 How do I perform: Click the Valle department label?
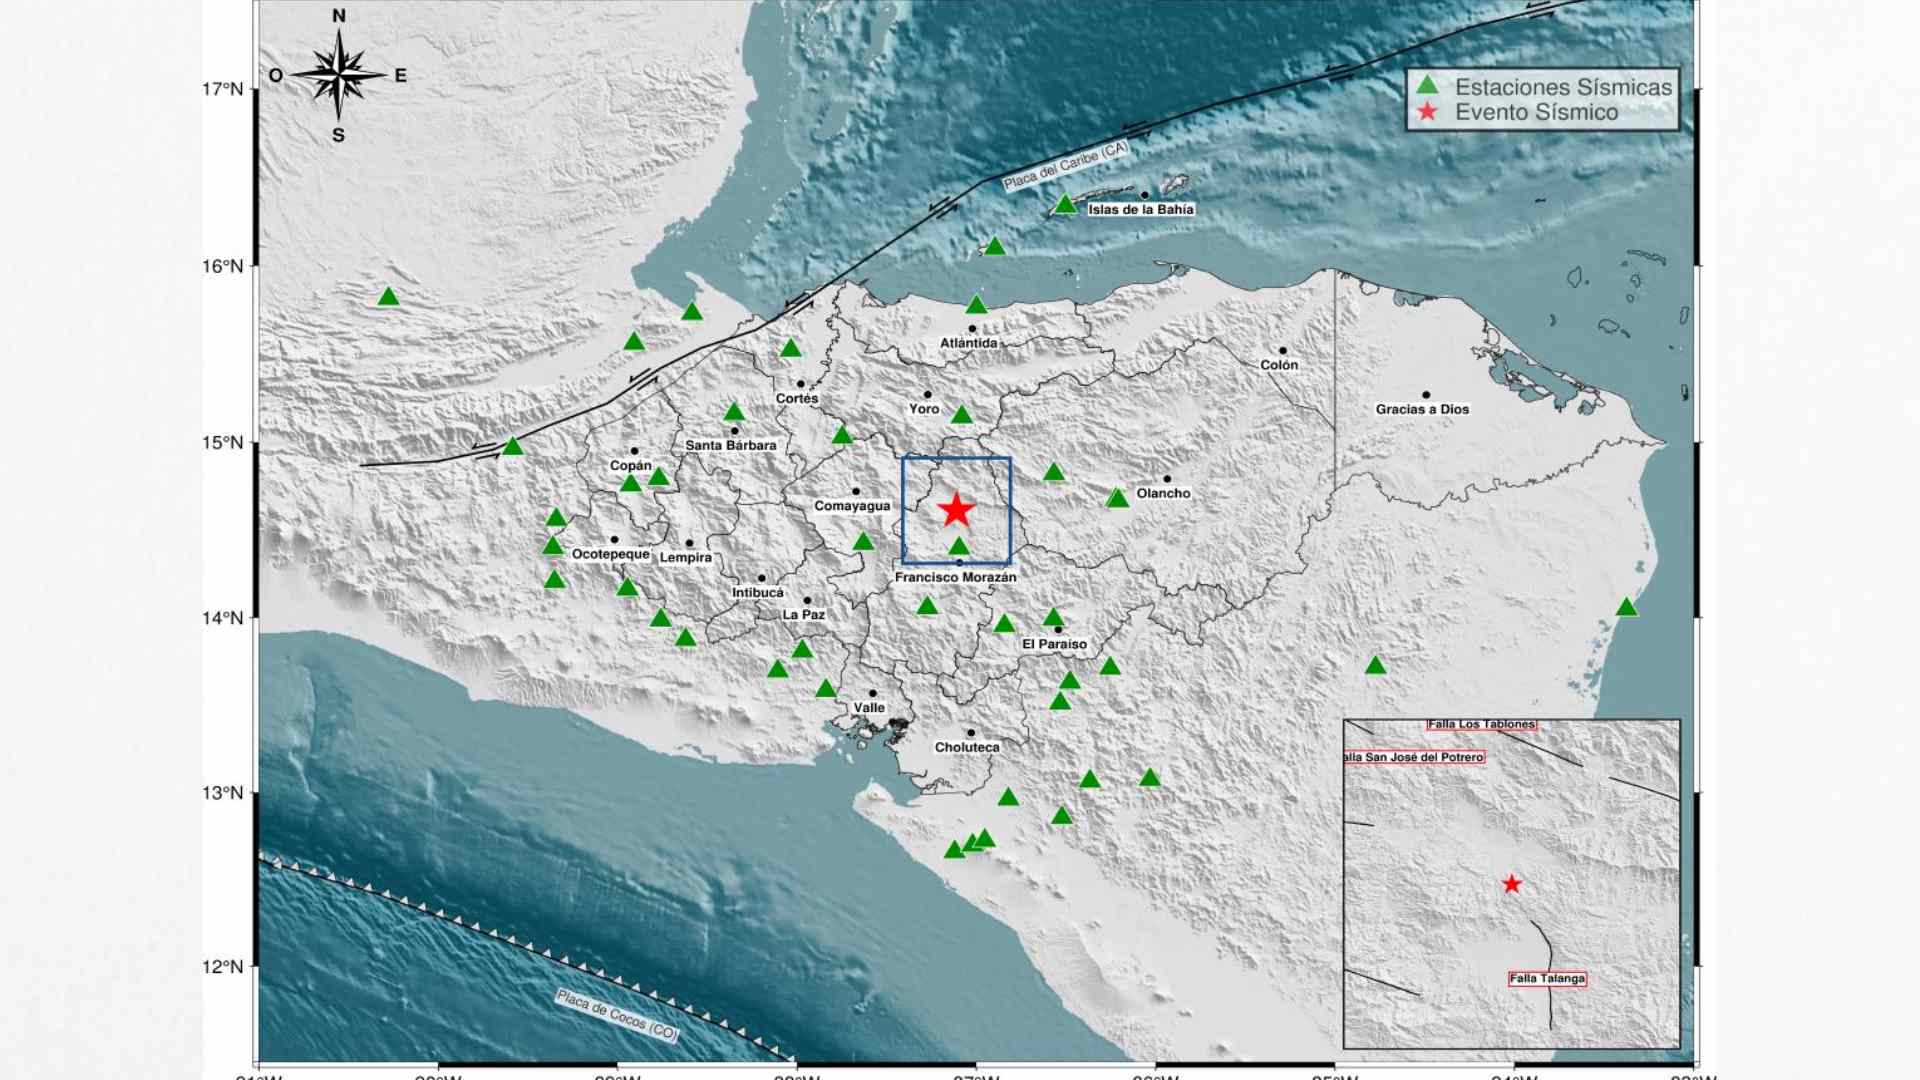tap(869, 708)
